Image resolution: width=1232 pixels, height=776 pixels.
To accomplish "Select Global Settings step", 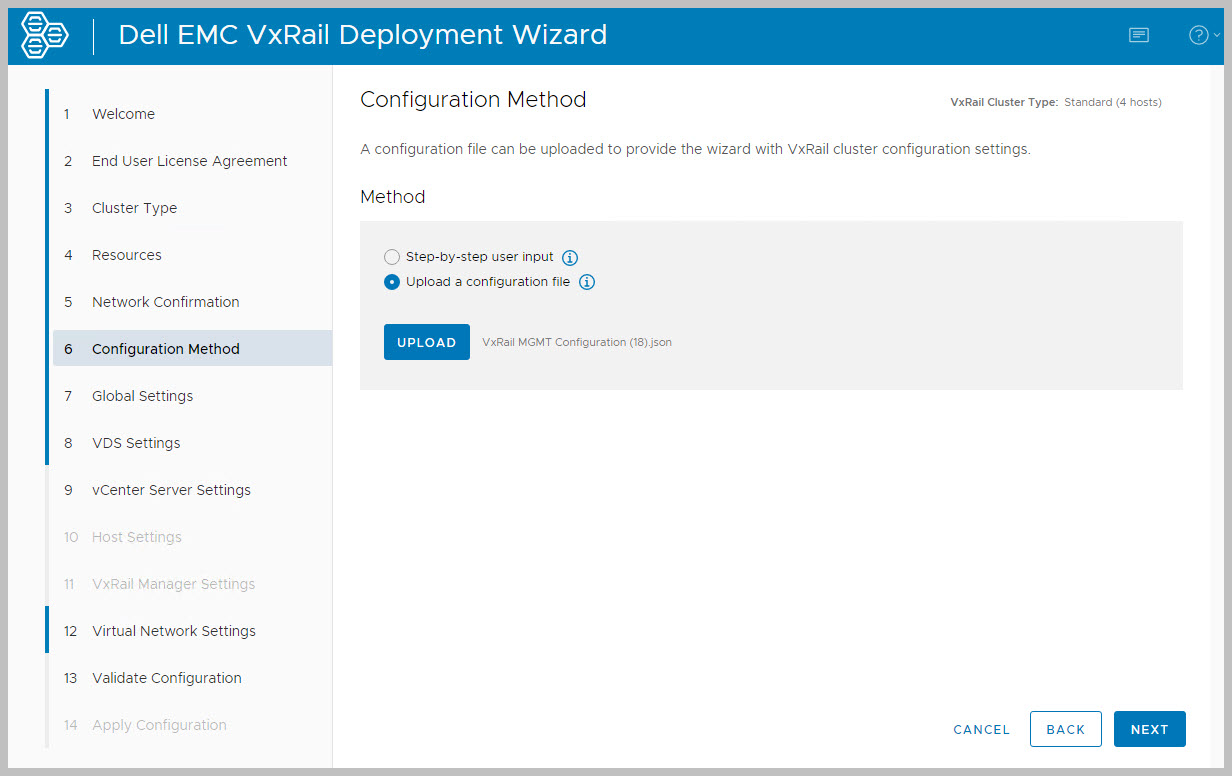I will [142, 396].
